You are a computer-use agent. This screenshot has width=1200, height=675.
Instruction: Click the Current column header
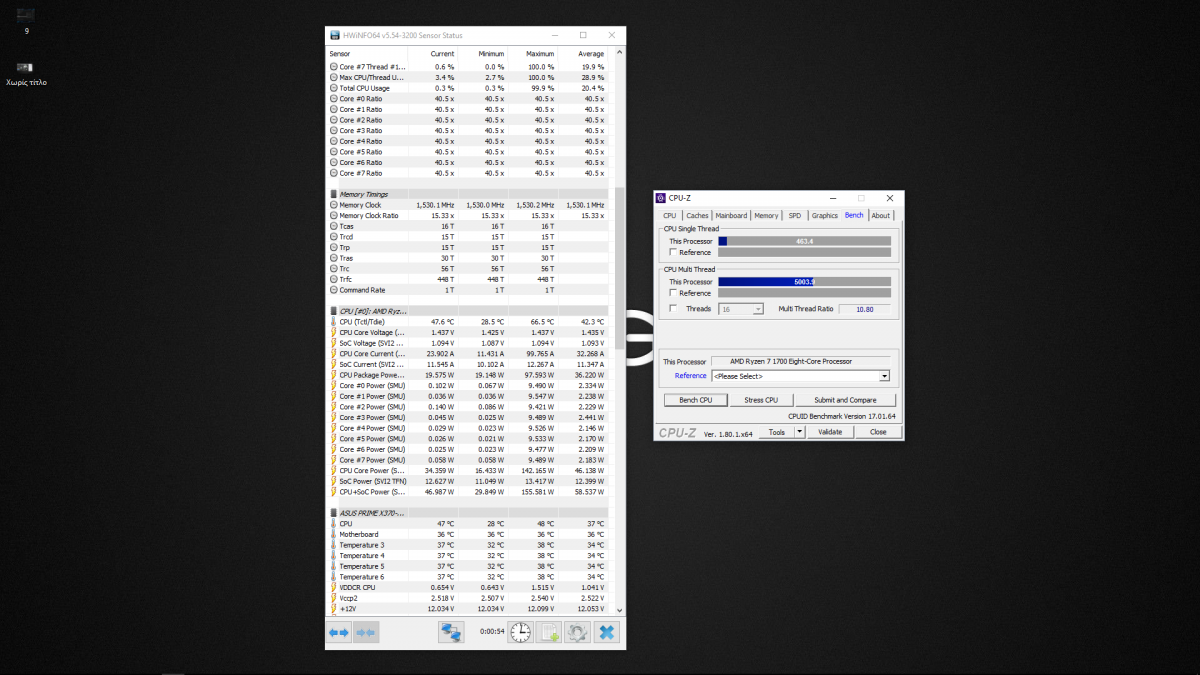tap(442, 54)
